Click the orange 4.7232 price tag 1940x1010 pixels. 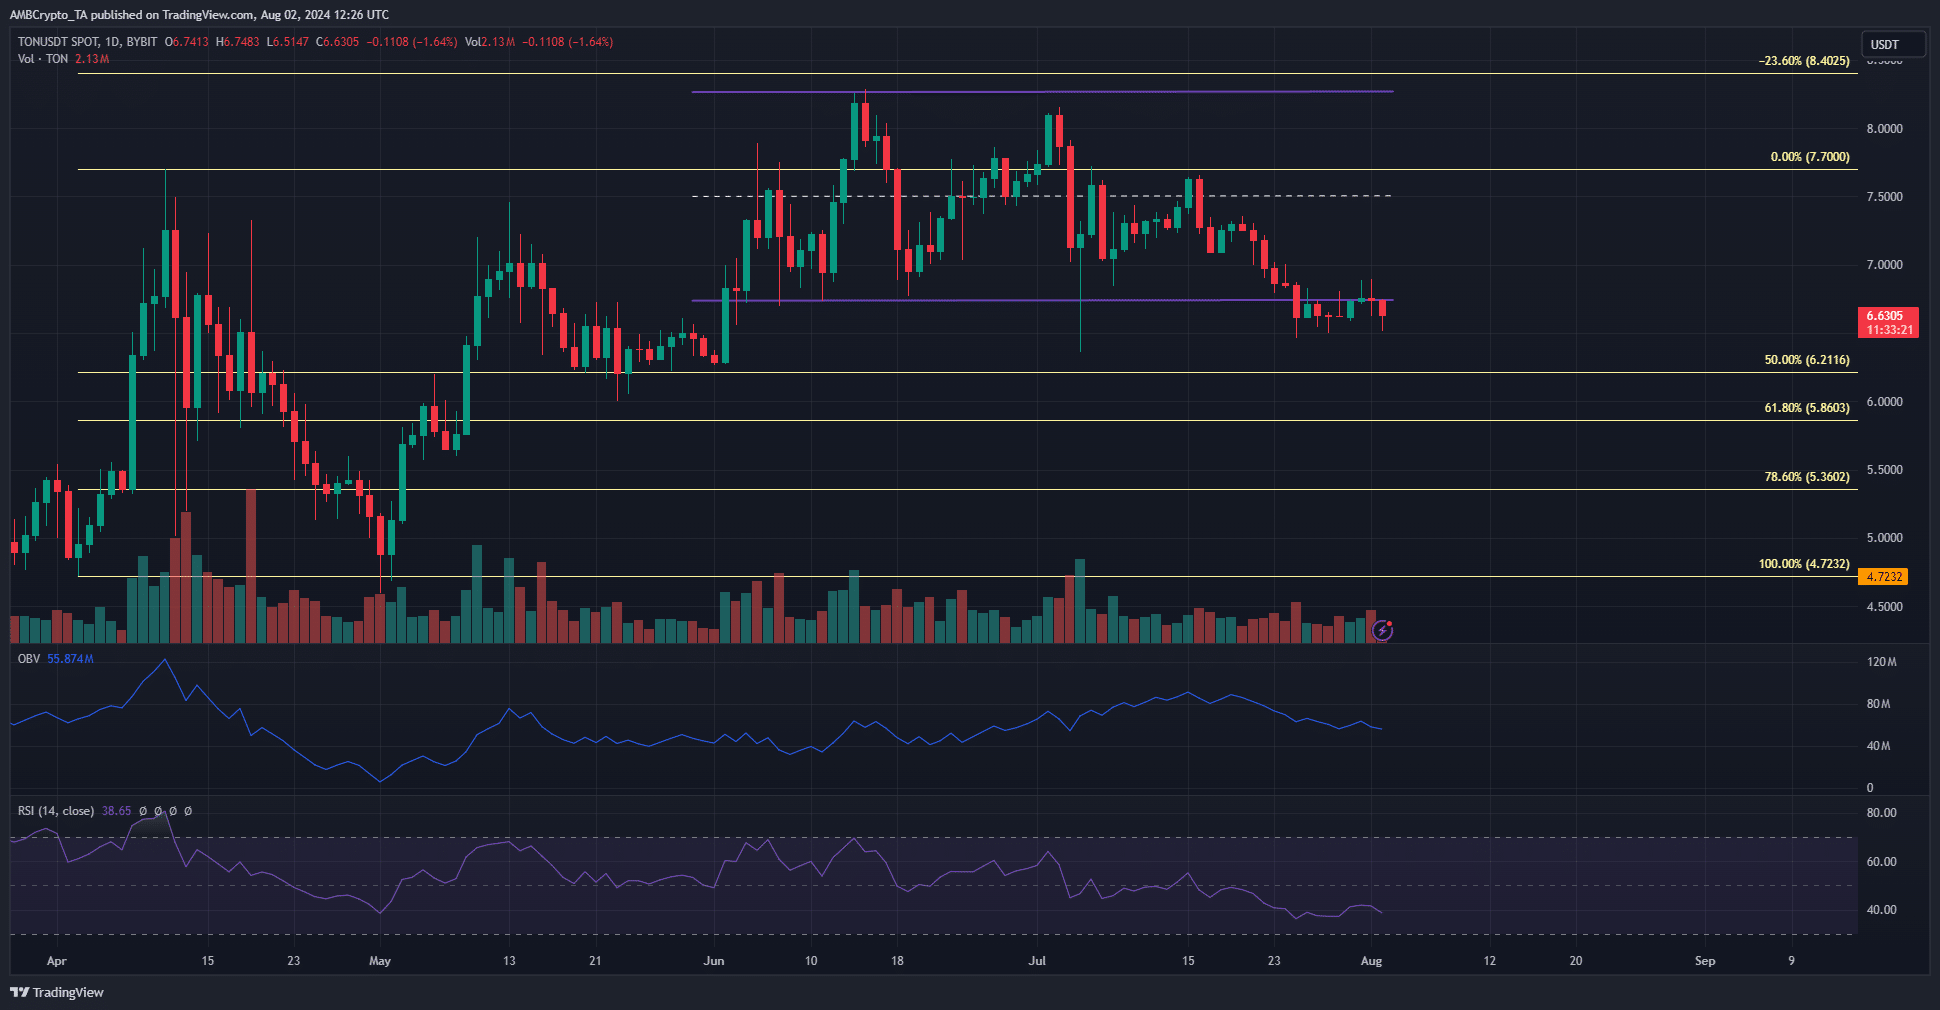pos(1884,577)
